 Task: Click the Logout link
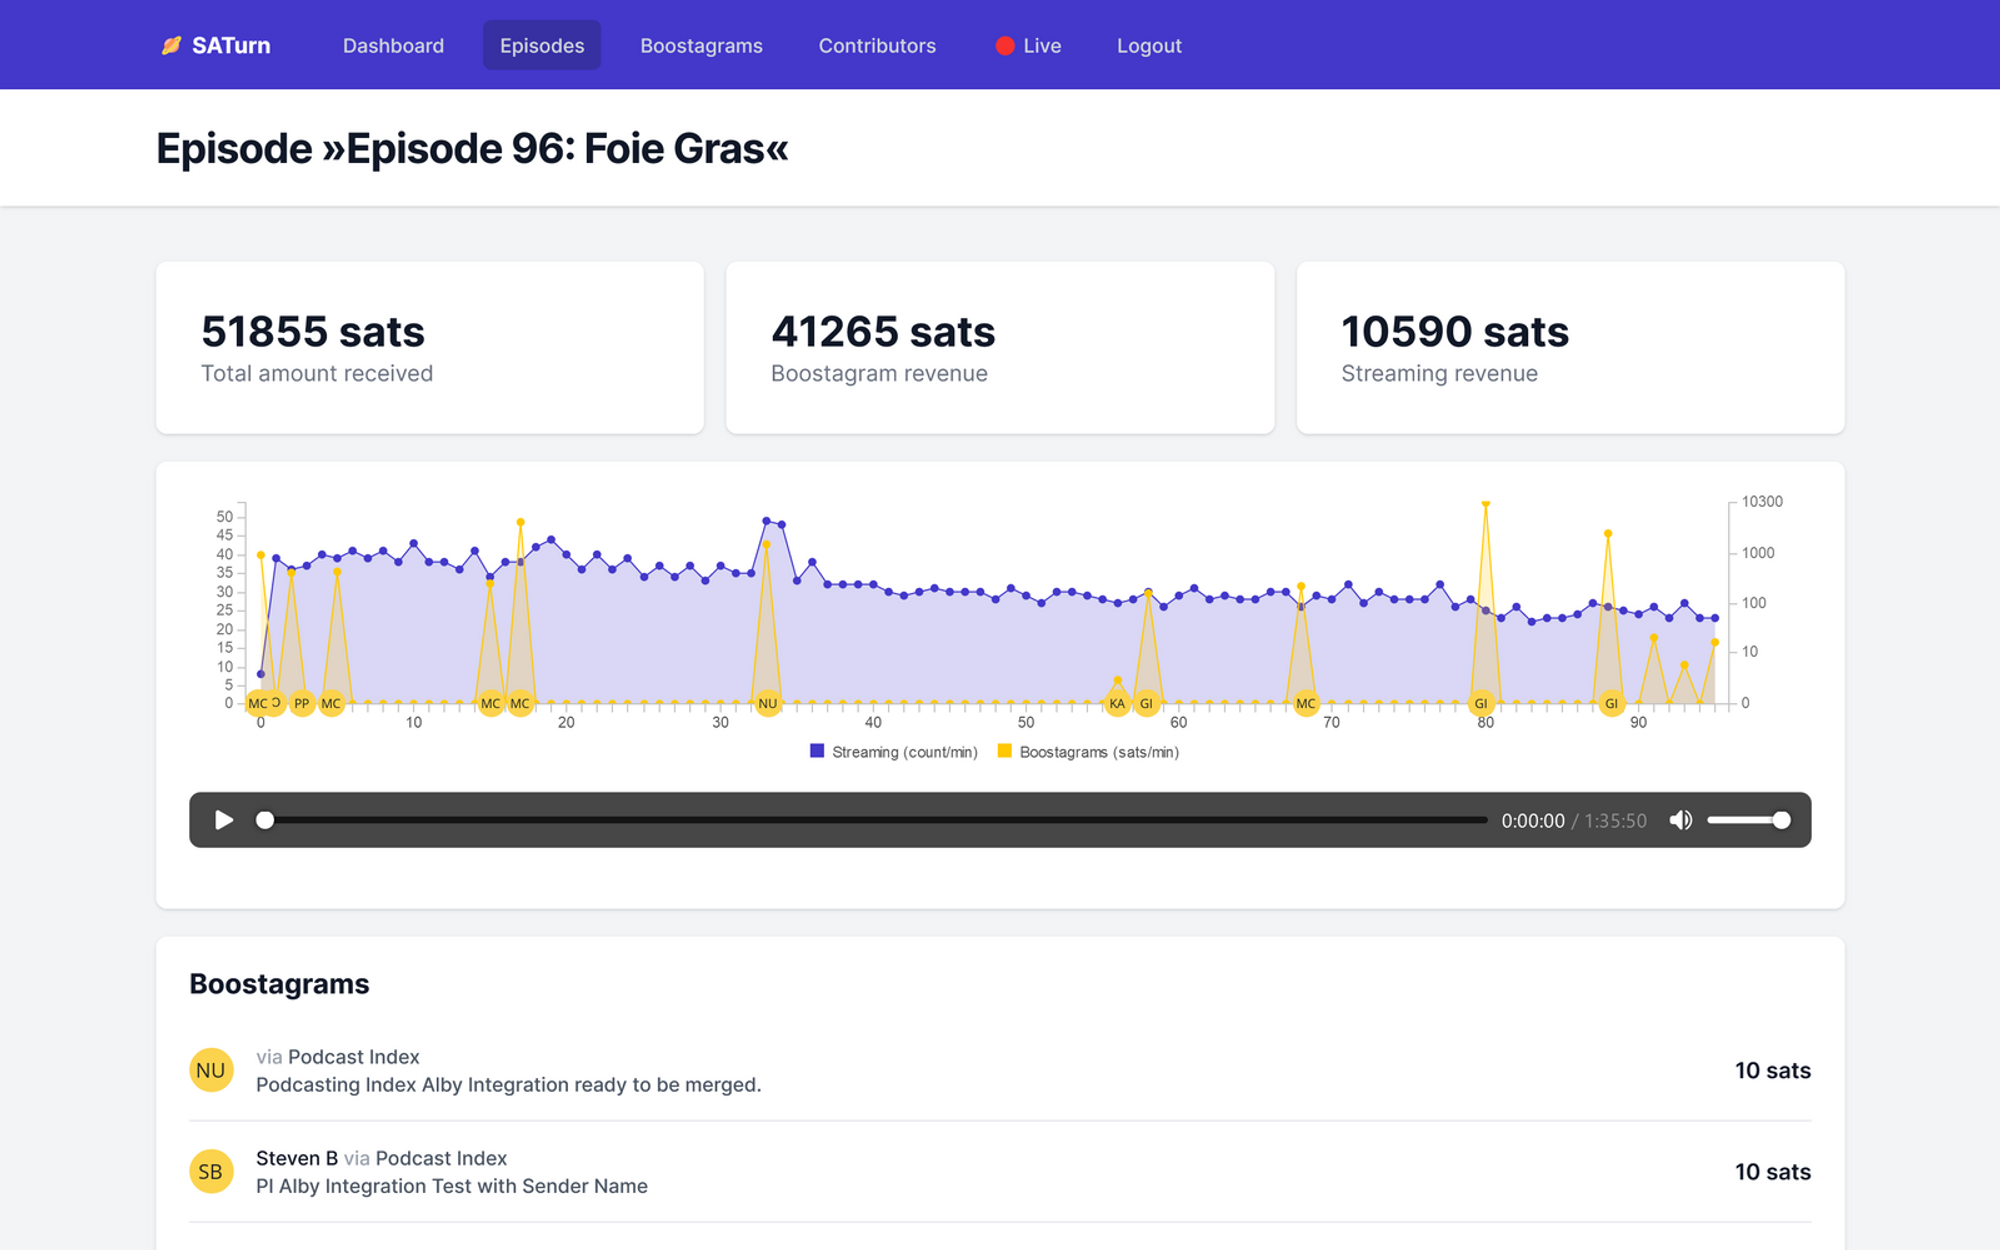click(1149, 46)
